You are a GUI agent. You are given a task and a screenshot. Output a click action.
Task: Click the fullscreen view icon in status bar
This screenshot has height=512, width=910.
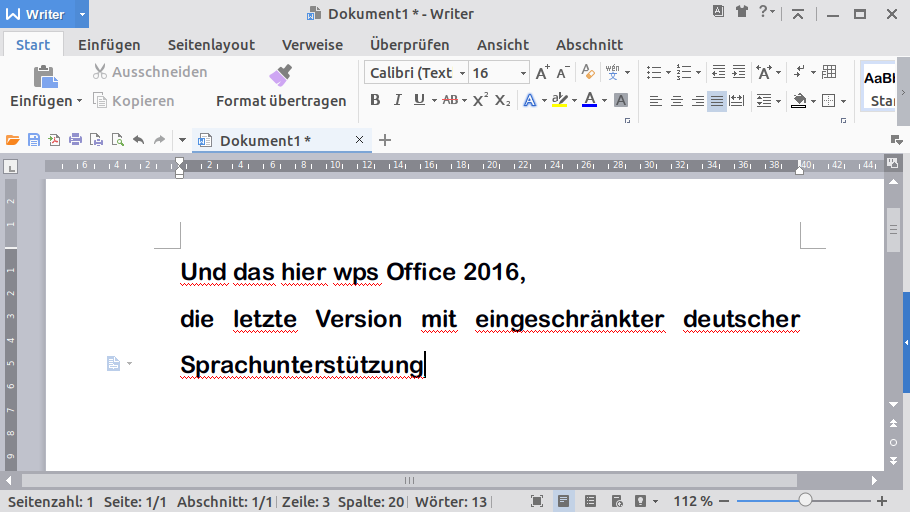537,501
